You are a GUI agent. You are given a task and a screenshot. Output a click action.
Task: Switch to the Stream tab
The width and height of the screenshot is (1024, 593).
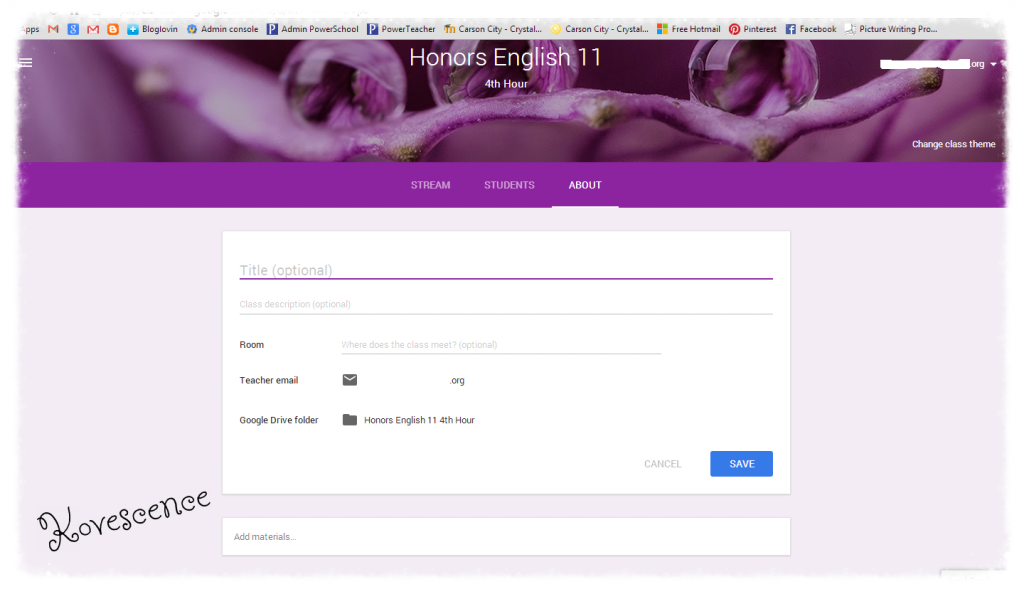click(430, 185)
